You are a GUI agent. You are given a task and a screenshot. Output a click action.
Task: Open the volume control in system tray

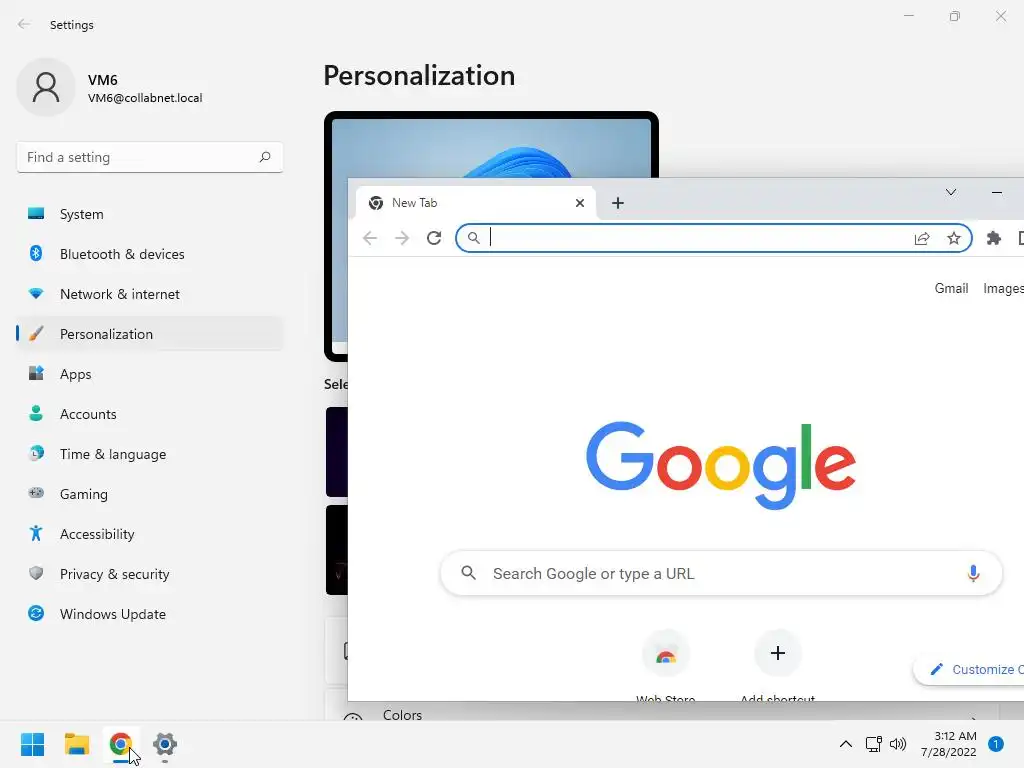coord(899,744)
